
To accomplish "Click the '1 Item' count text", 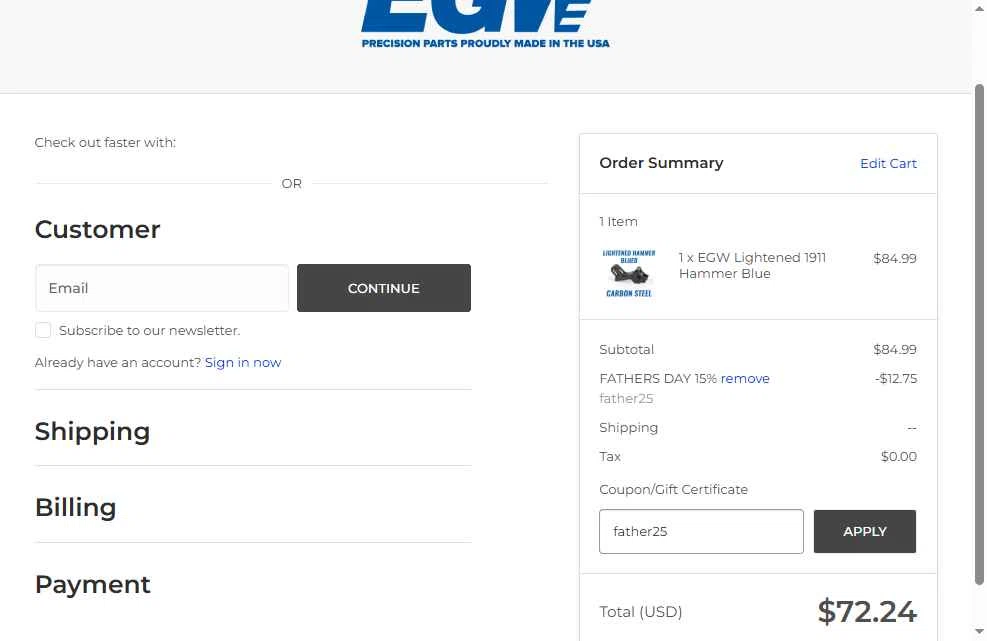I will 619,222.
